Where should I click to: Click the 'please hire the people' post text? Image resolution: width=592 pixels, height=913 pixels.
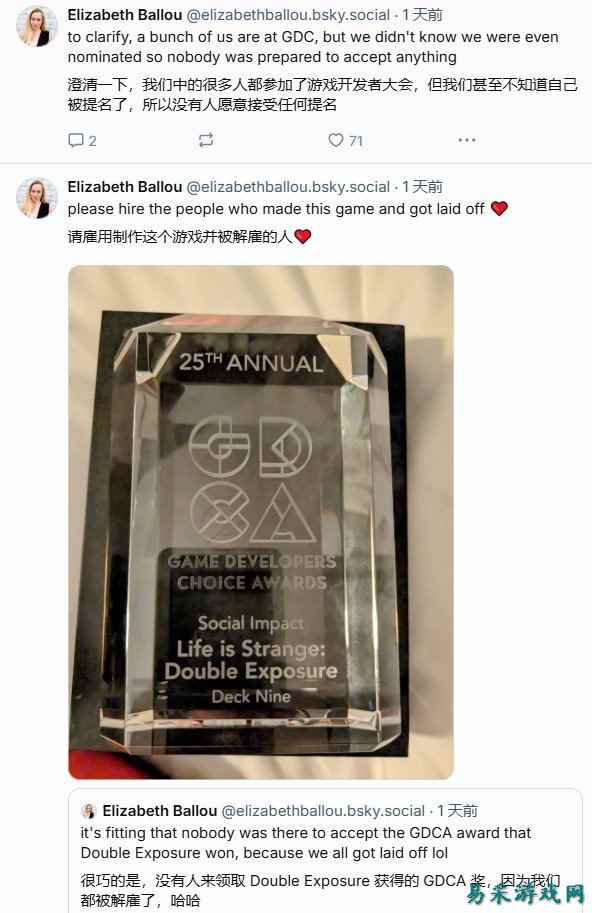[276, 209]
